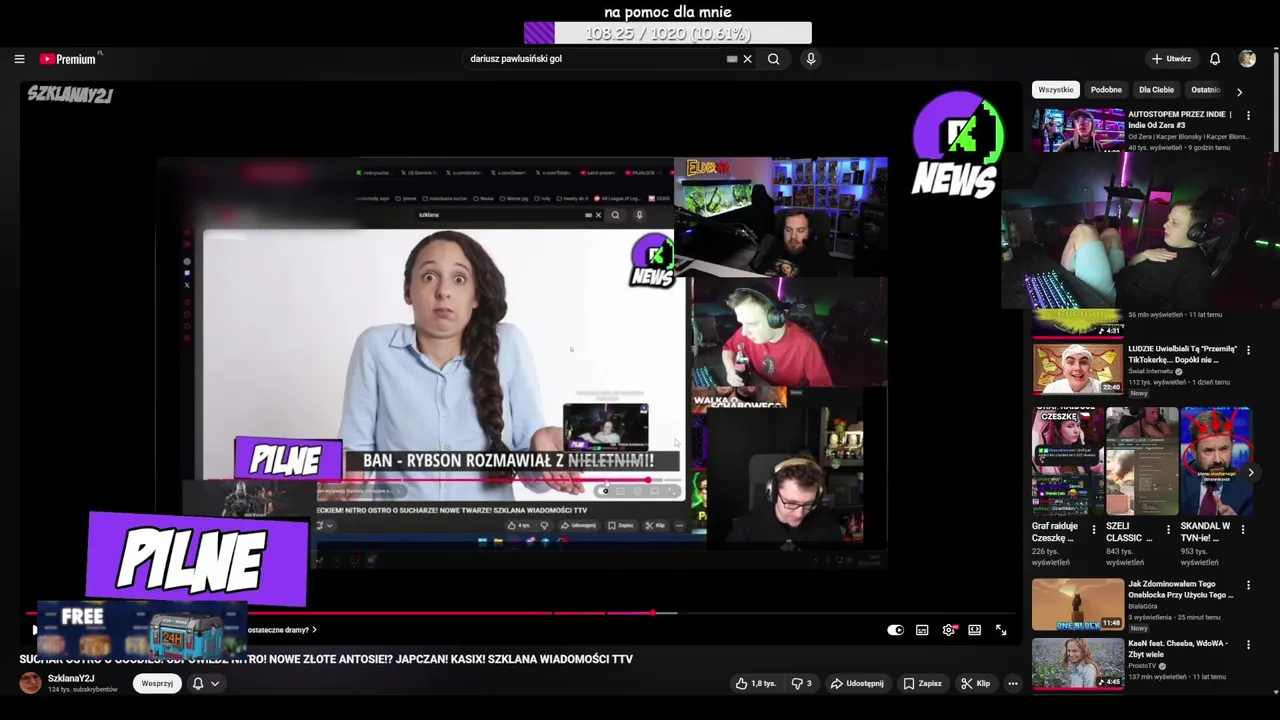Select the Ostatnio filter chip
Image resolution: width=1280 pixels, height=720 pixels.
[1206, 90]
